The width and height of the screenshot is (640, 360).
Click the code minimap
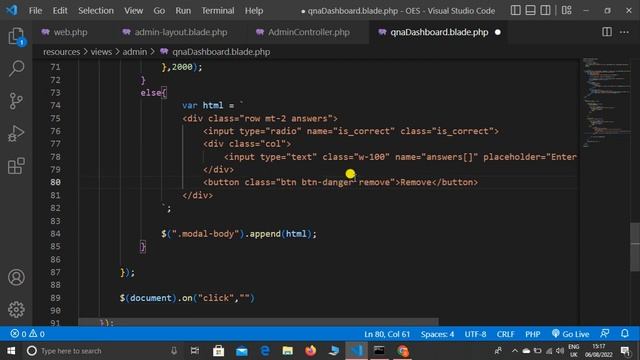coord(606,102)
